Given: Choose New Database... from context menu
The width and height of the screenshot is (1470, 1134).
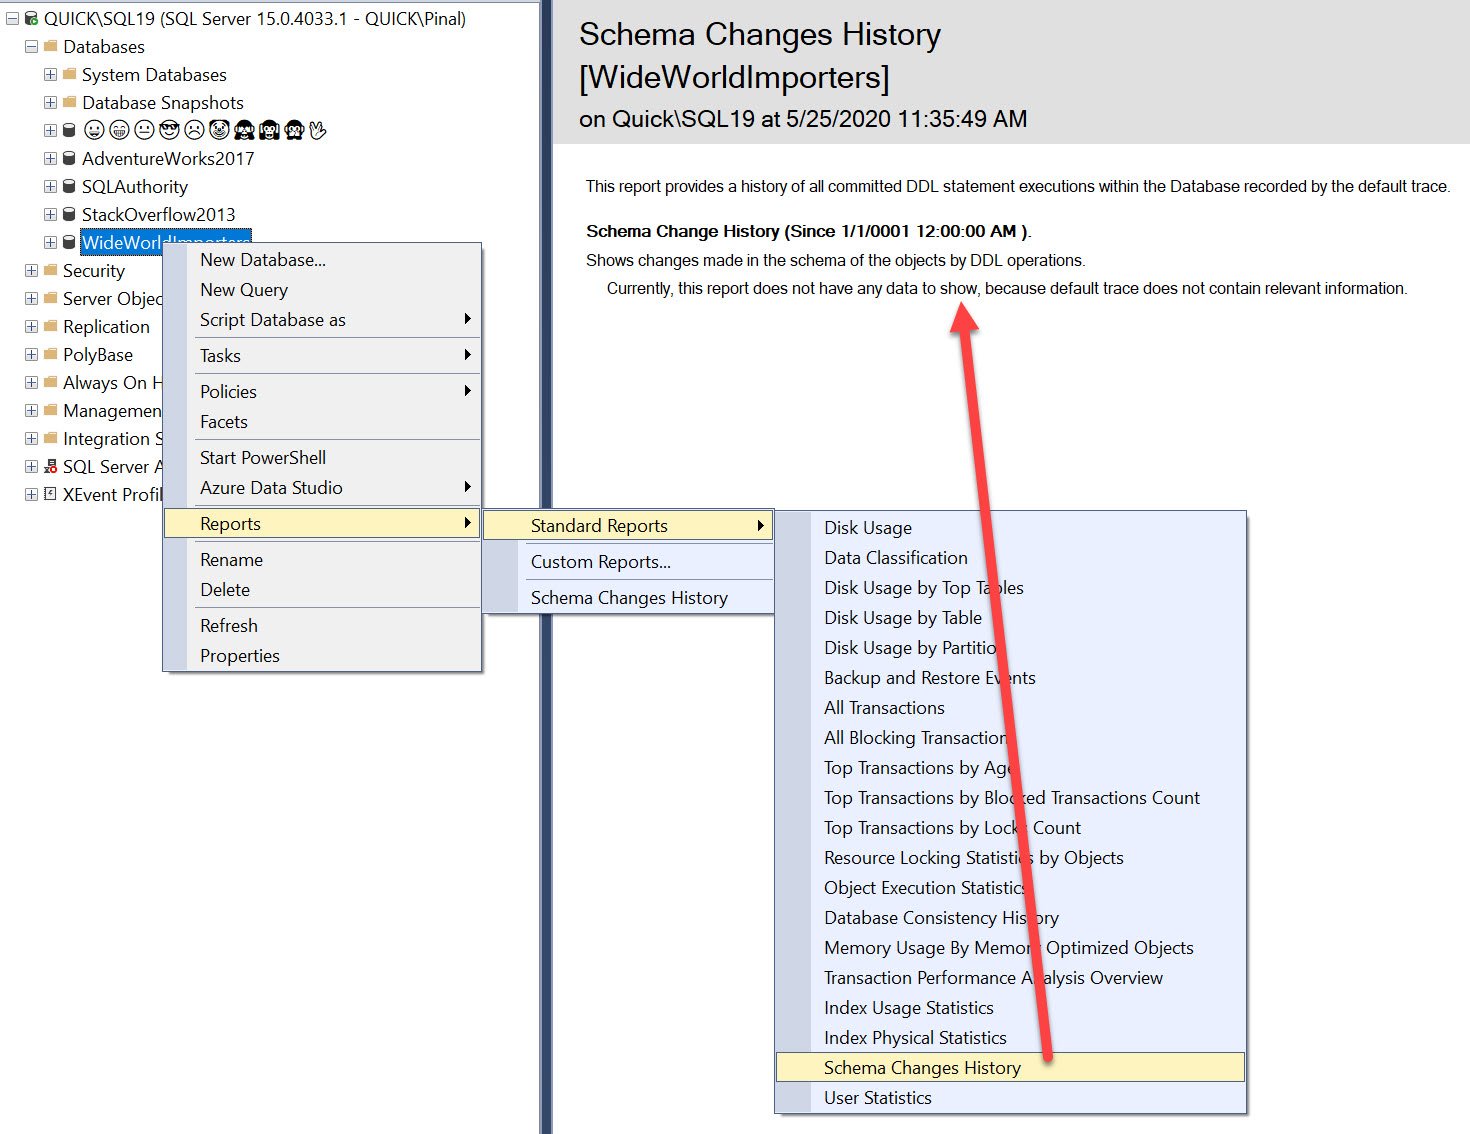Looking at the screenshot, I should (x=322, y=260).
